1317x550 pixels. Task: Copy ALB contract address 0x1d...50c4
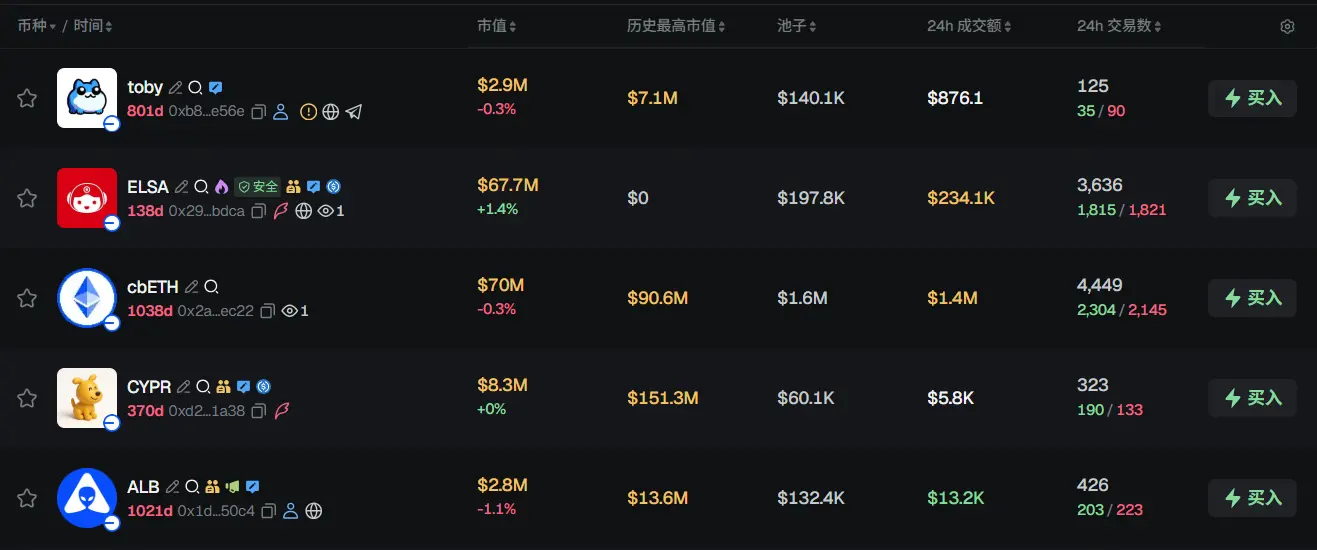[x=268, y=511]
